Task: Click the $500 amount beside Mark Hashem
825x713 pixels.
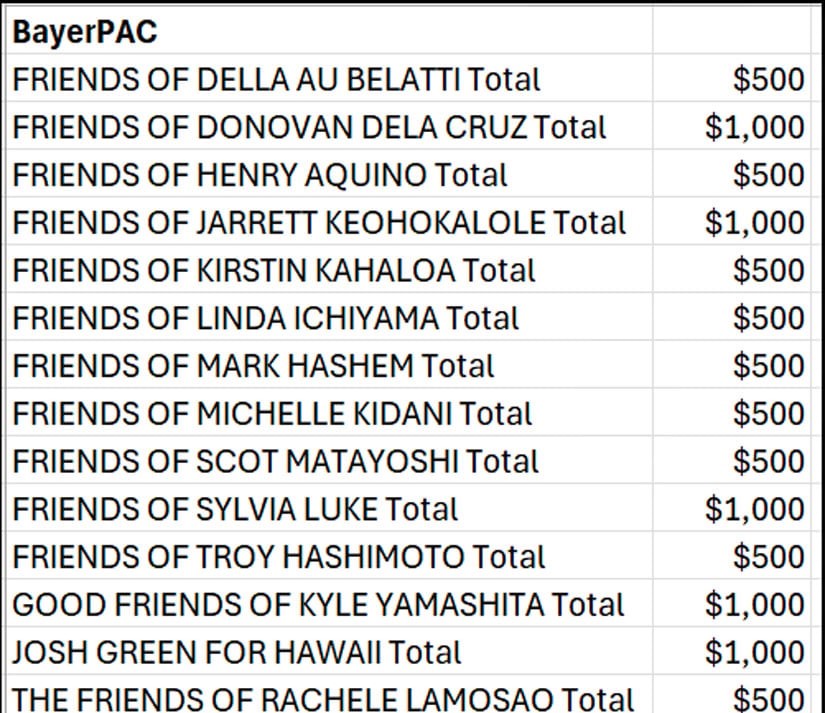Action: 768,365
